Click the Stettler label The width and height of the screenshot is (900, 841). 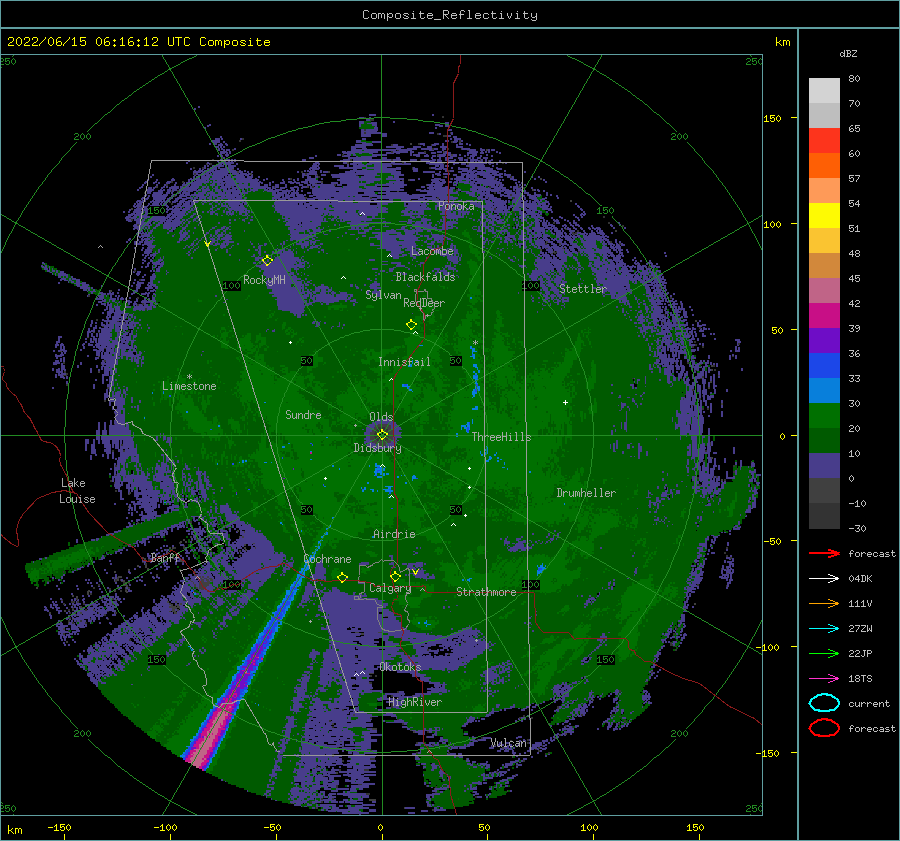coord(583,289)
